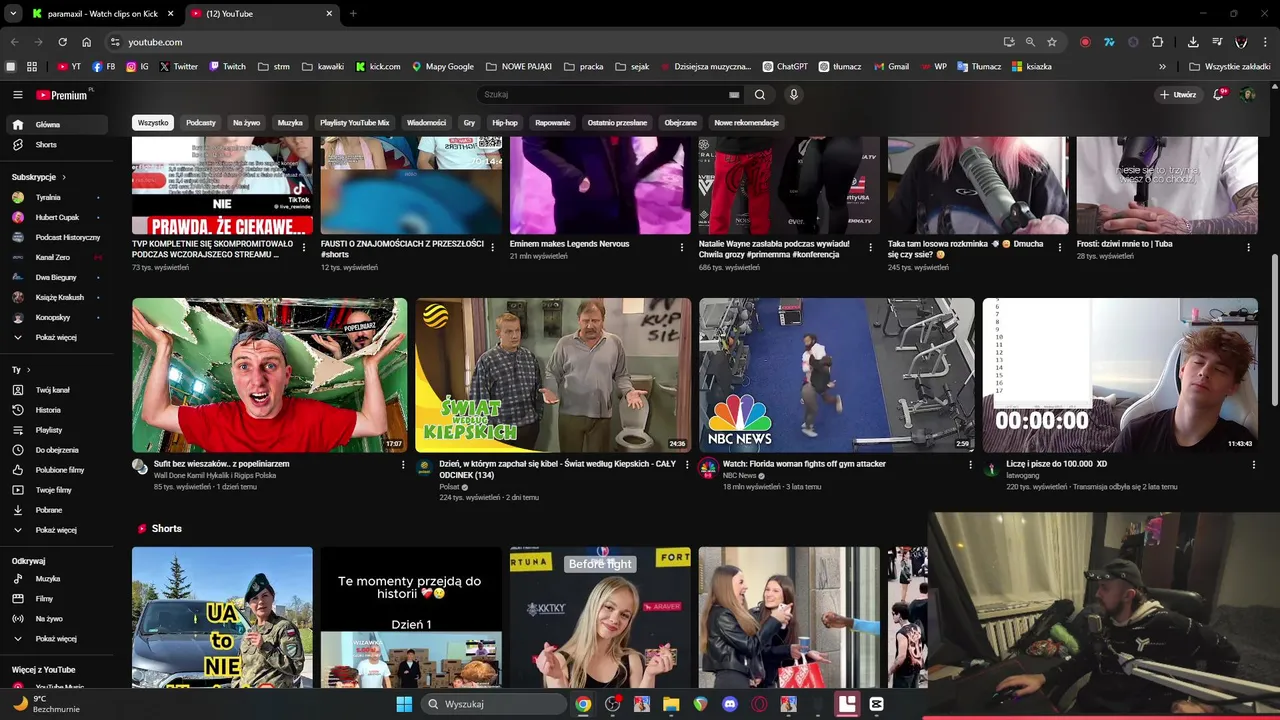Bookmark this page with star icon
Viewport: 1280px width, 720px height.
pos(1052,42)
